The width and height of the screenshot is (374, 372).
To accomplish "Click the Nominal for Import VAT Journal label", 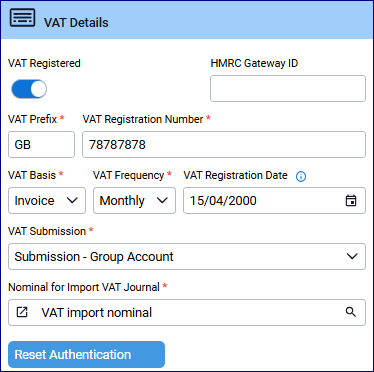I will 84,287.
